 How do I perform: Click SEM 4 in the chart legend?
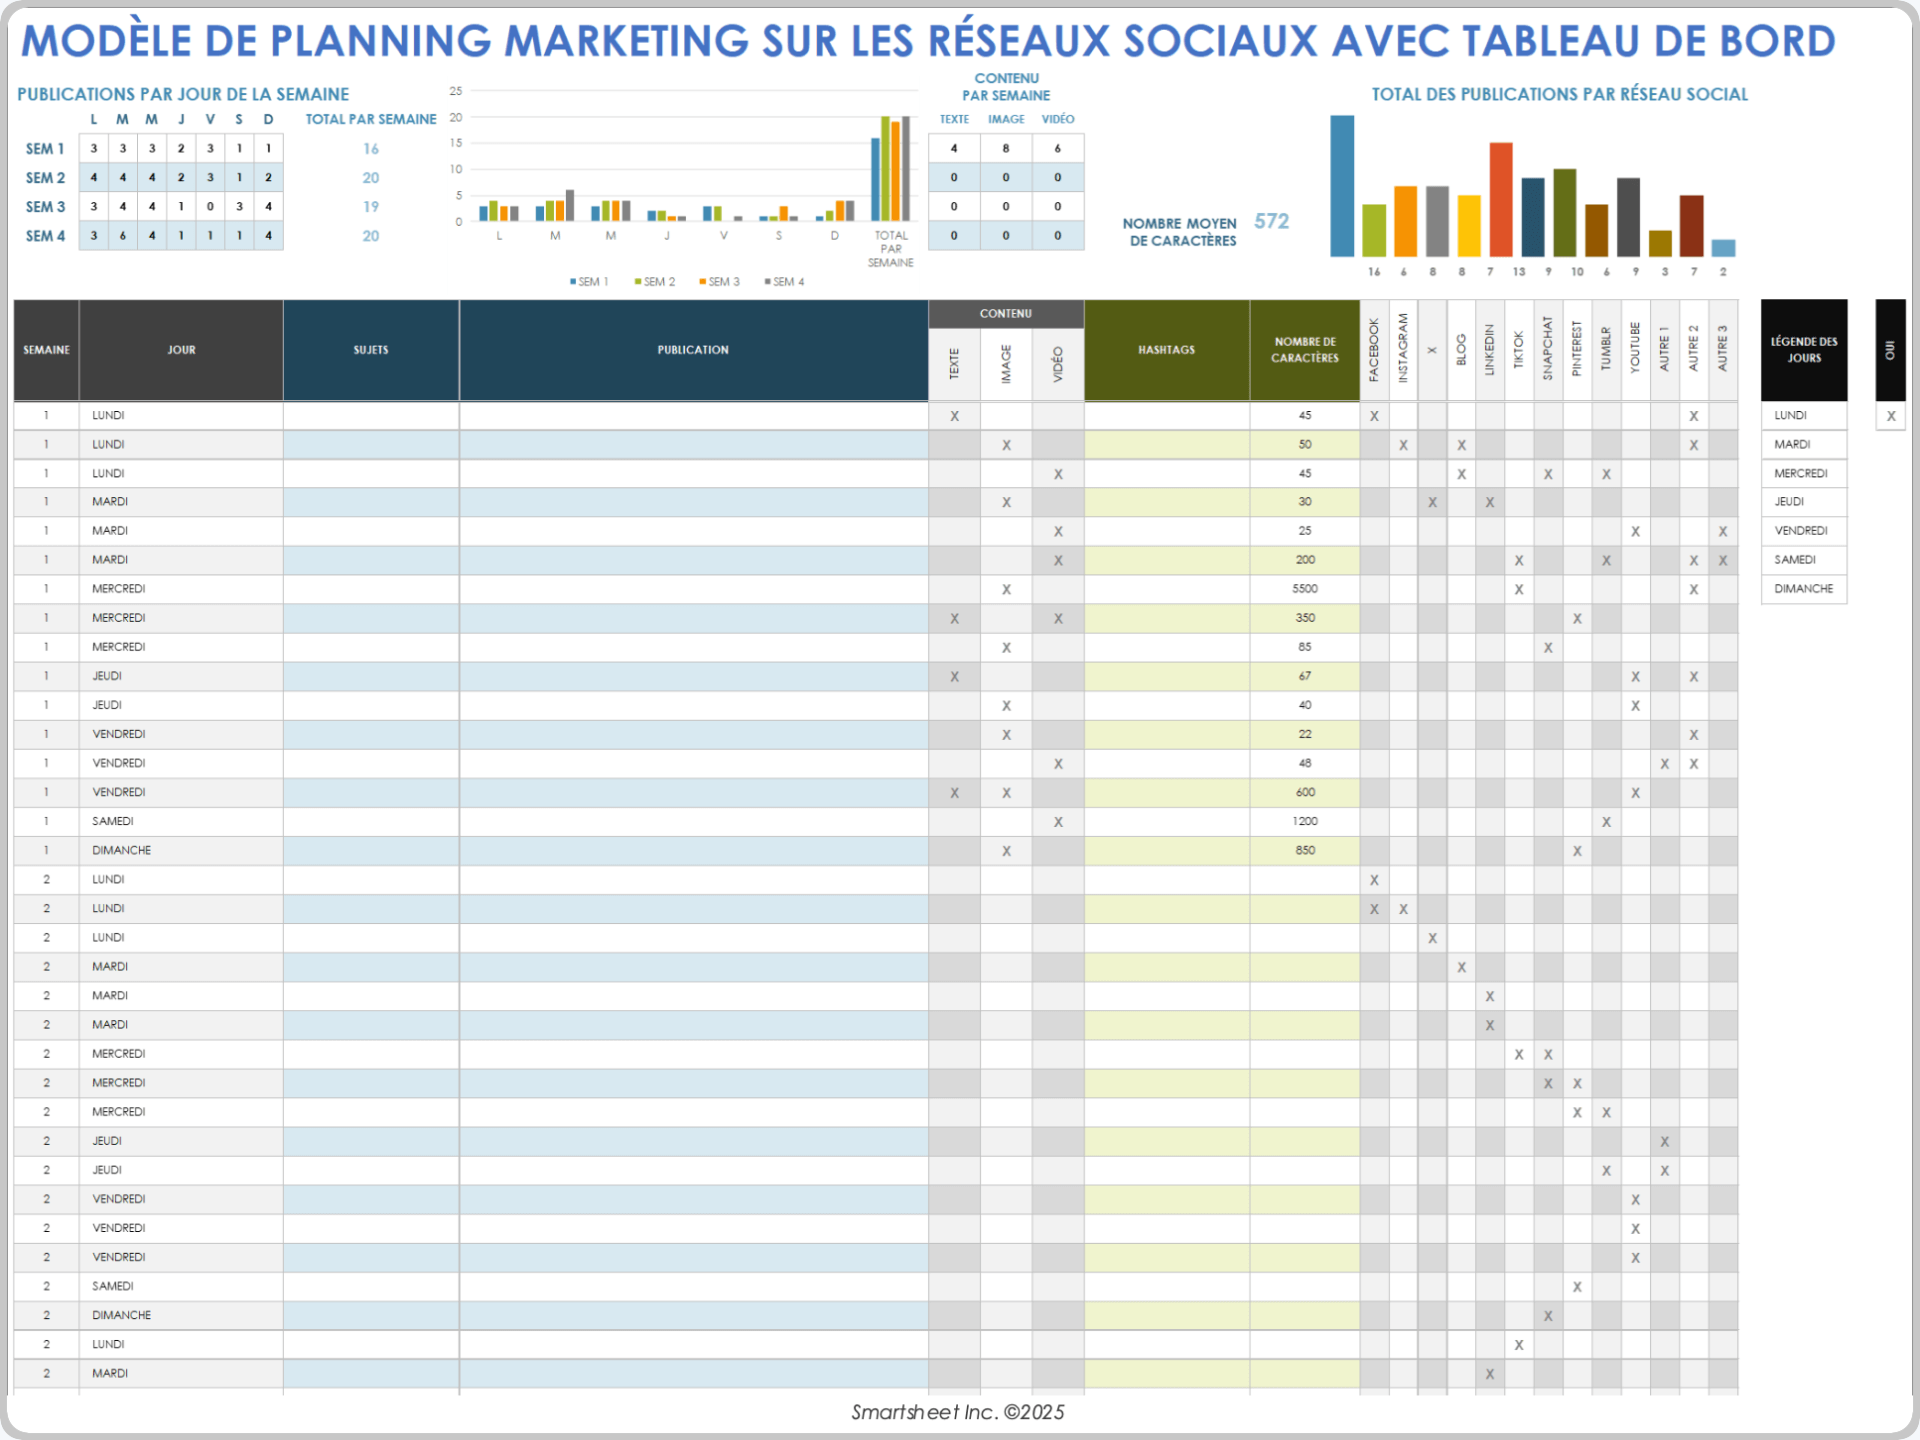784,282
